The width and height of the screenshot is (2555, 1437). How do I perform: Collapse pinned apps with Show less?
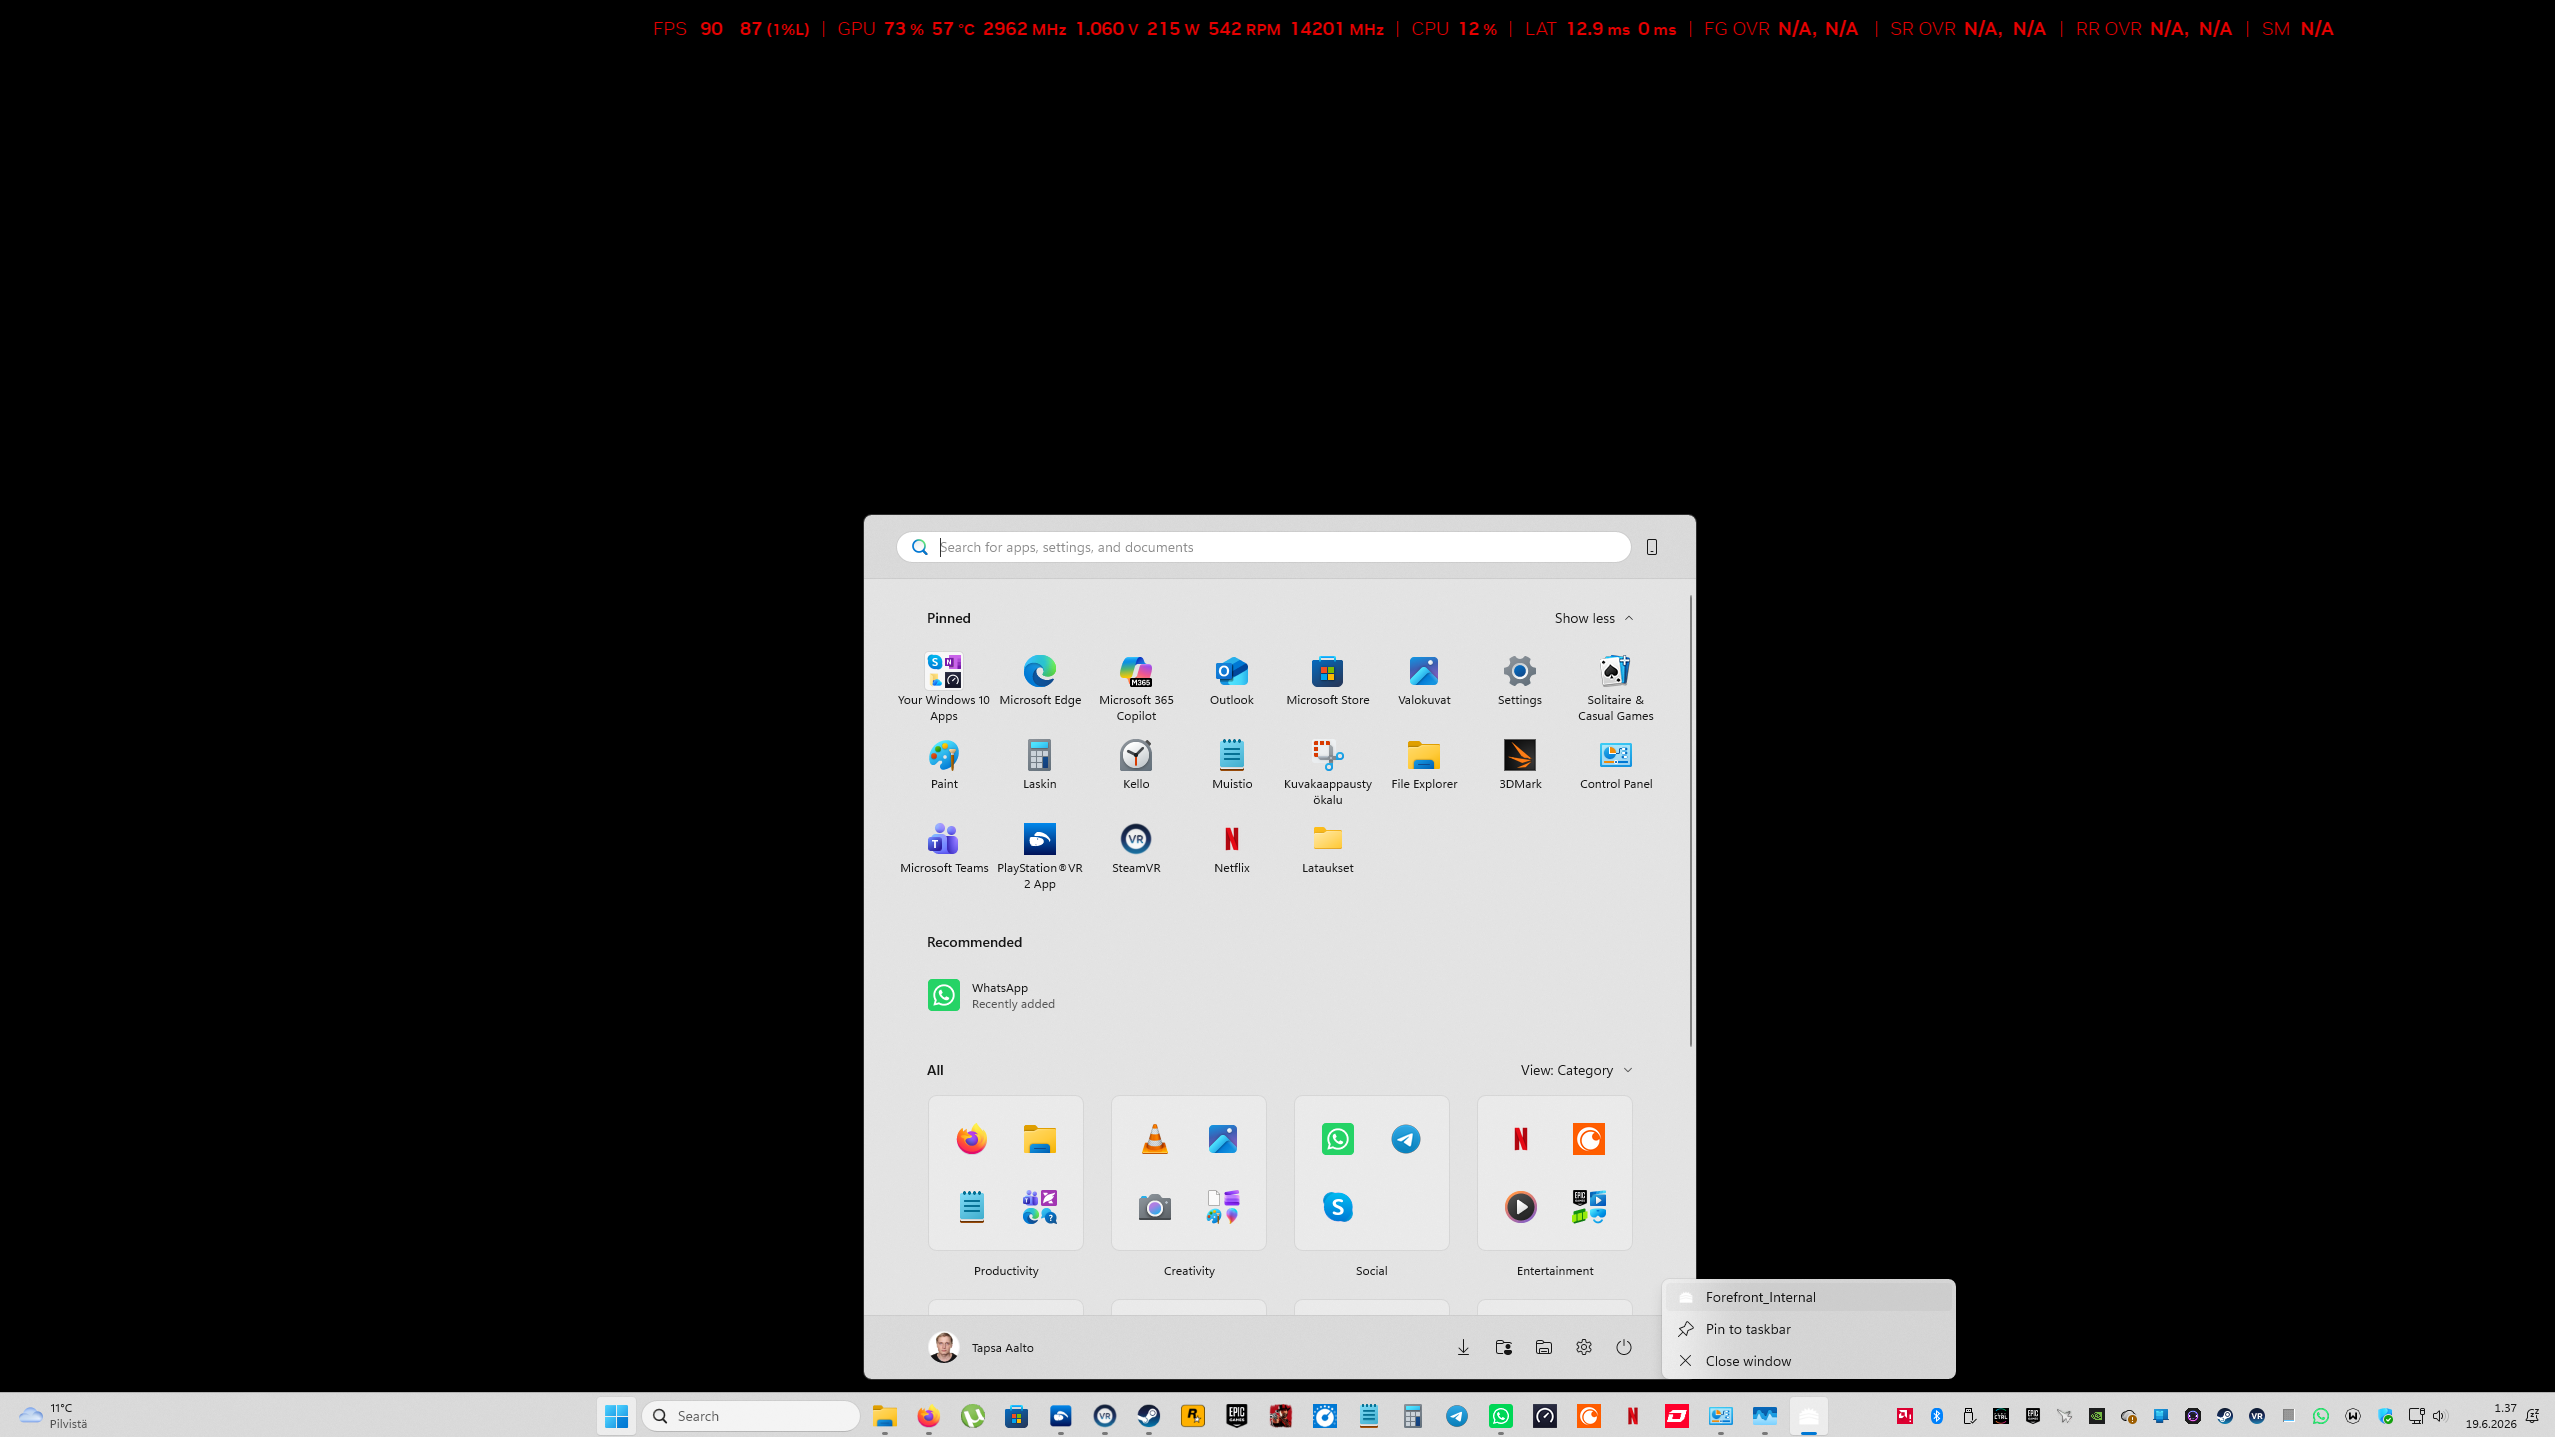1594,618
